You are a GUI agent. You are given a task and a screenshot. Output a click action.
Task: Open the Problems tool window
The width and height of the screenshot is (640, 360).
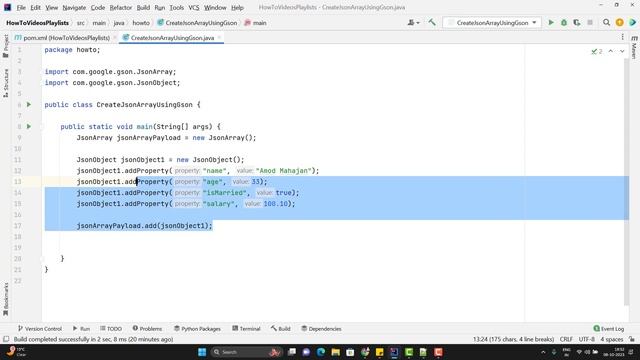point(147,329)
